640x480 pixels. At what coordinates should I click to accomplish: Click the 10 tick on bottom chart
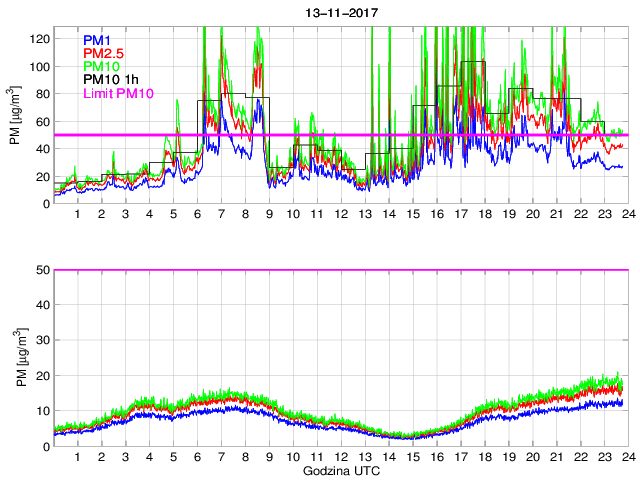pyautogui.click(x=43, y=411)
